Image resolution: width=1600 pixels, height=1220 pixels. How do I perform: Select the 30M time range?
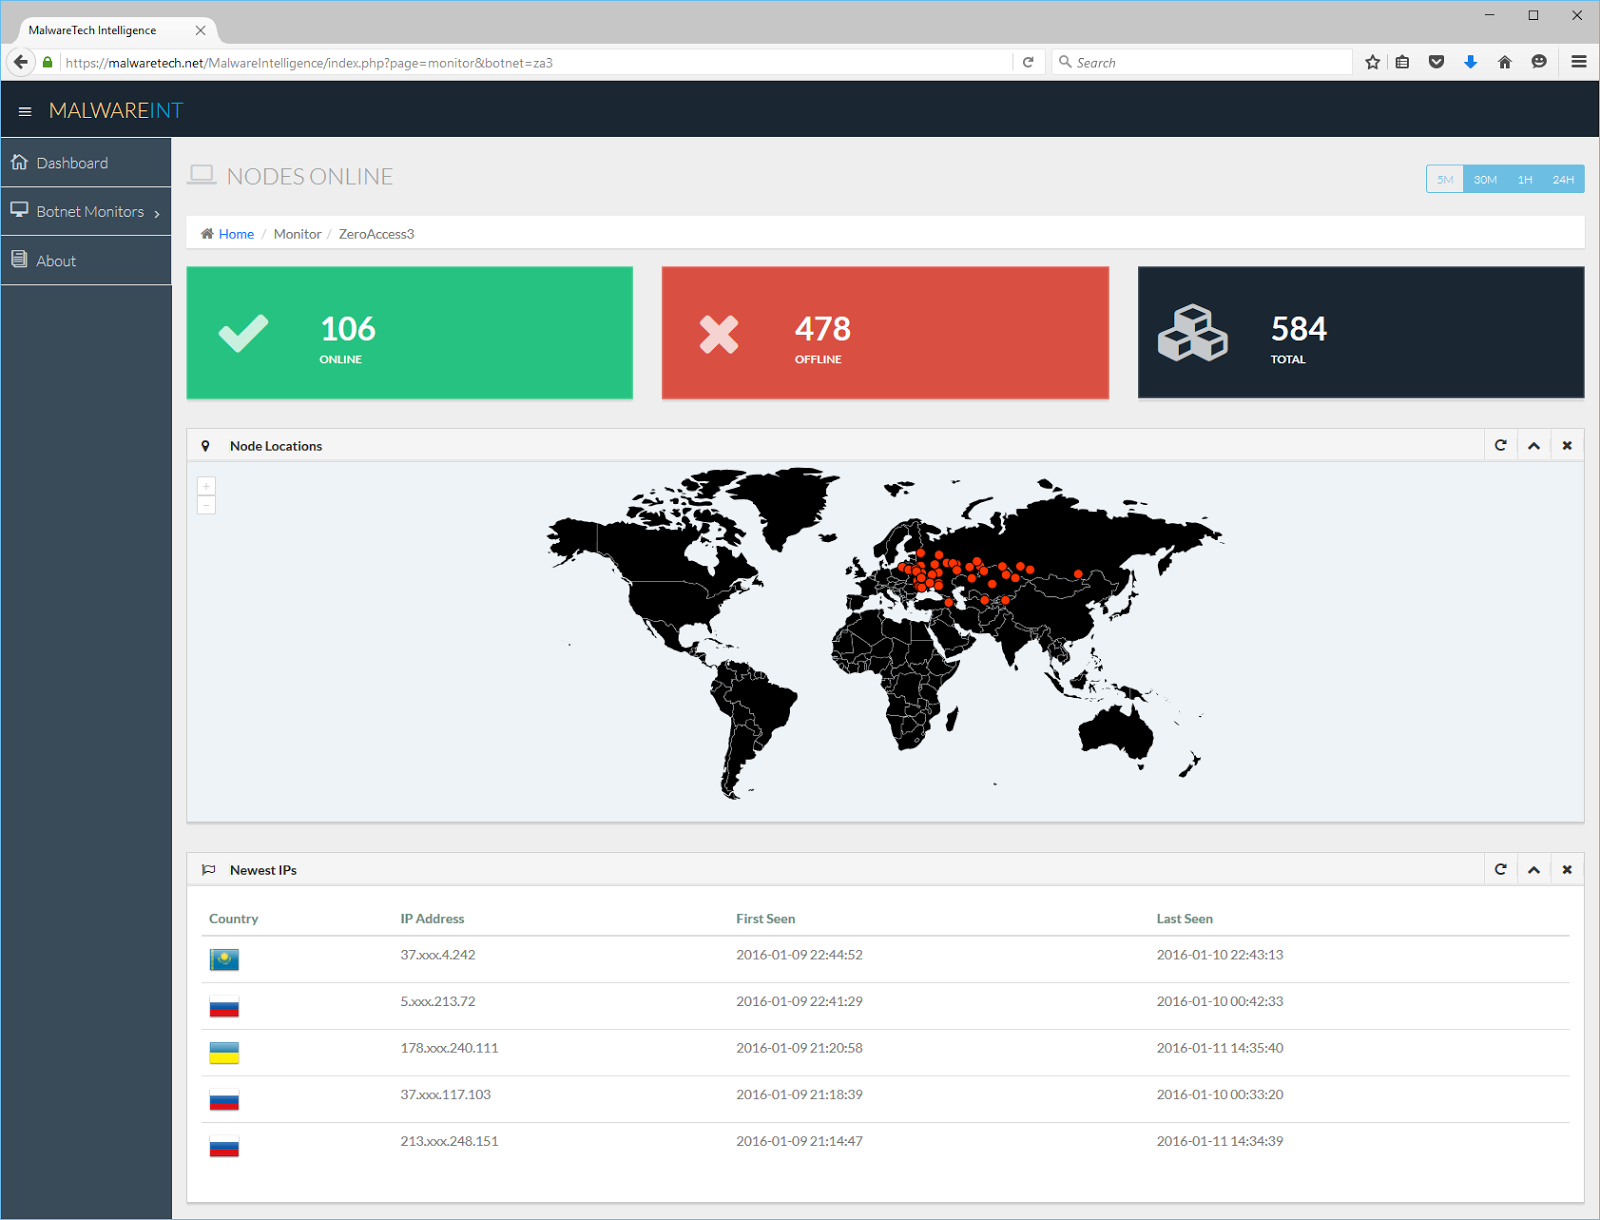1485,179
